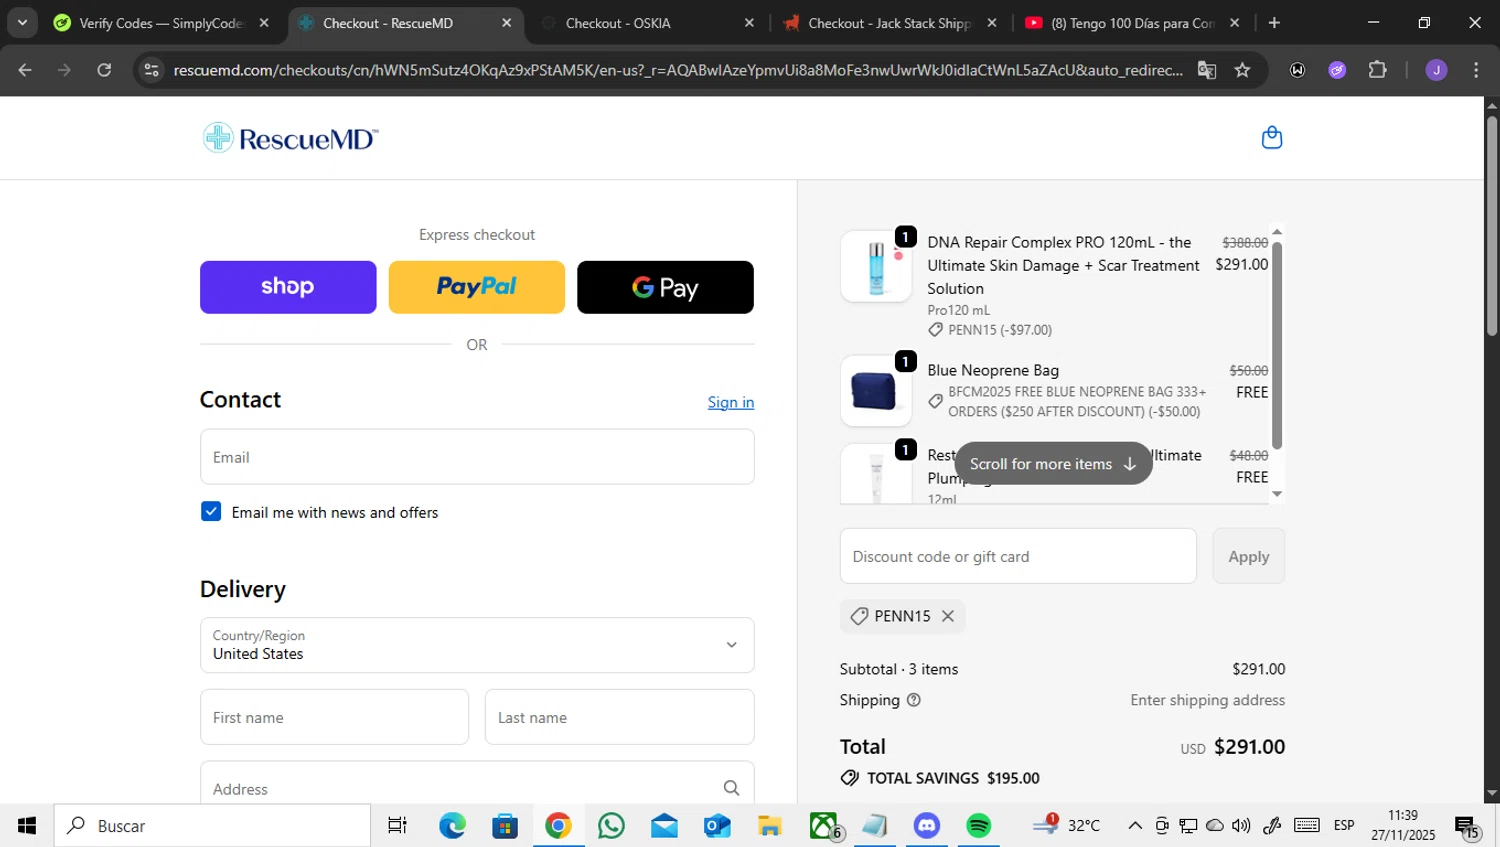Click the browser address bar URL
The image size is (1500, 847).
pyautogui.click(x=678, y=70)
